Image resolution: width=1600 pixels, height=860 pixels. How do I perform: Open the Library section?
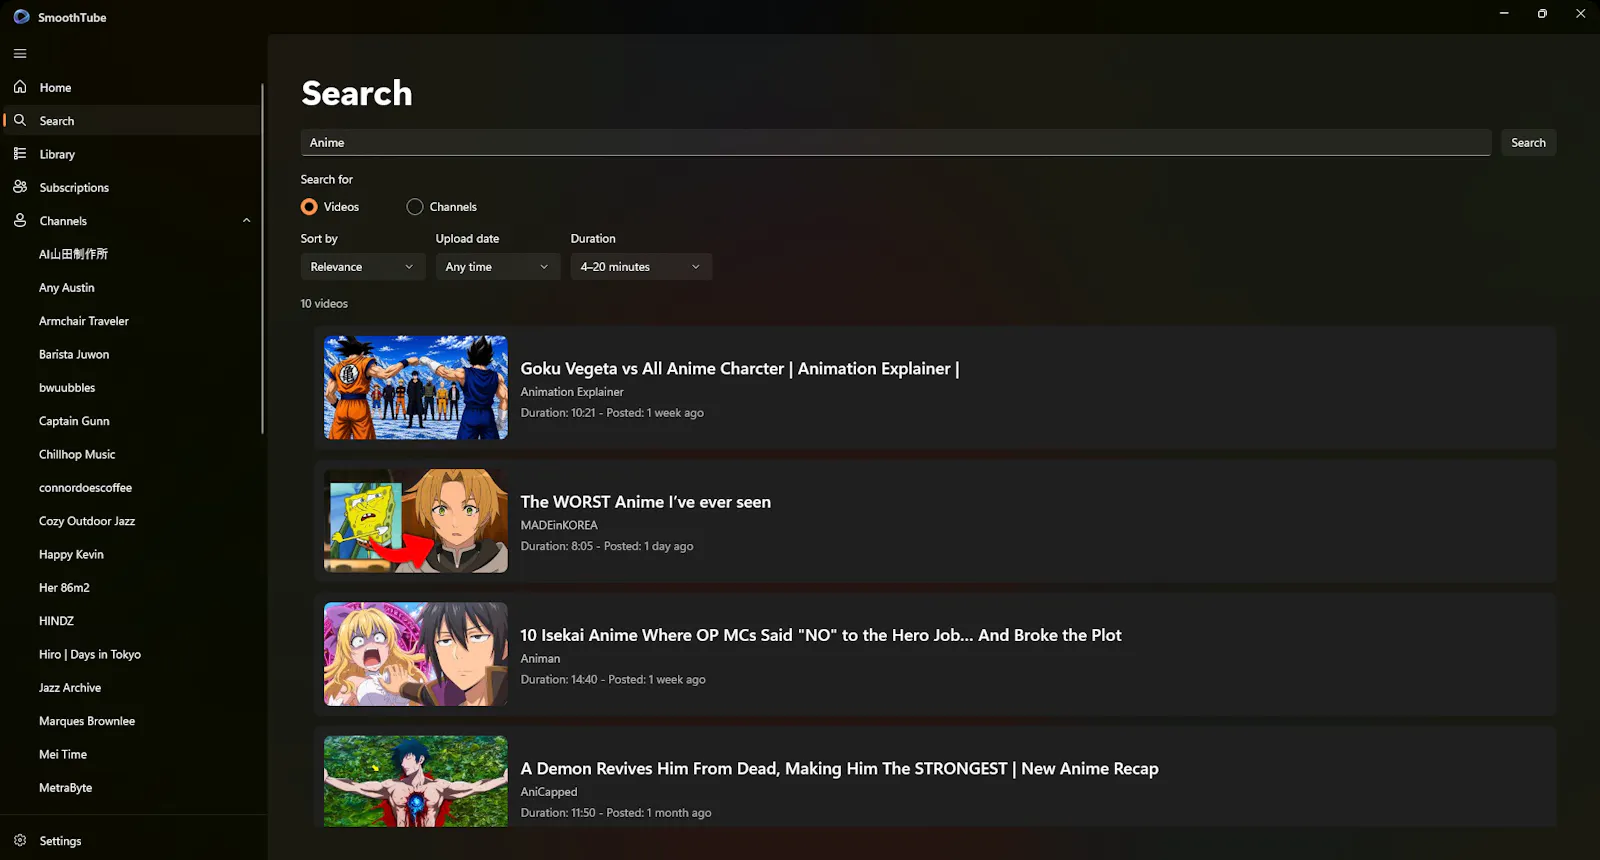[x=132, y=154]
